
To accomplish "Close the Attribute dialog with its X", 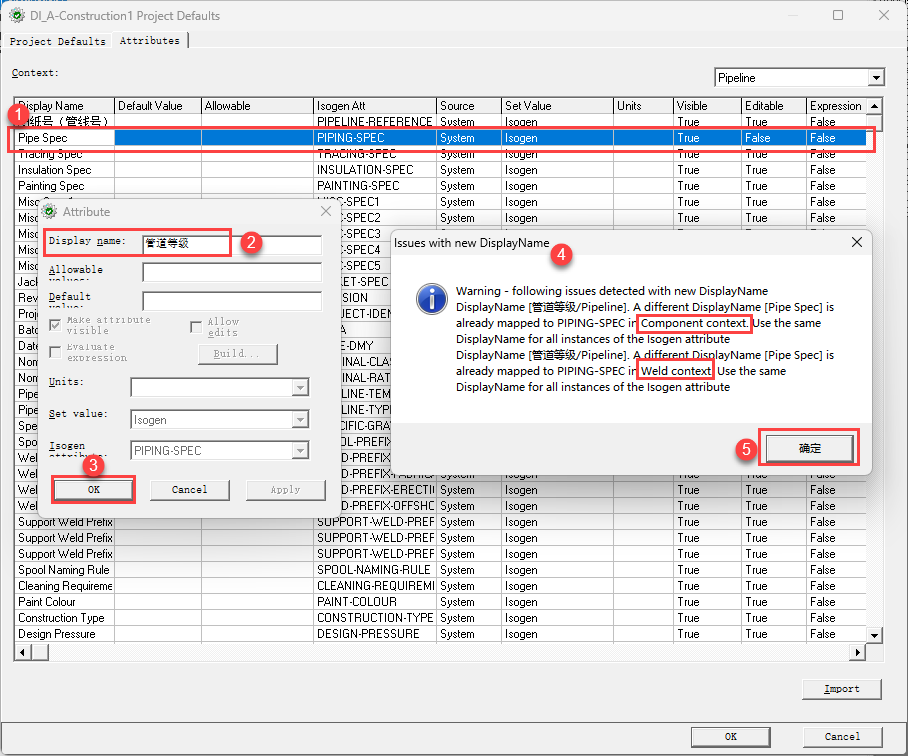I will coord(325,211).
